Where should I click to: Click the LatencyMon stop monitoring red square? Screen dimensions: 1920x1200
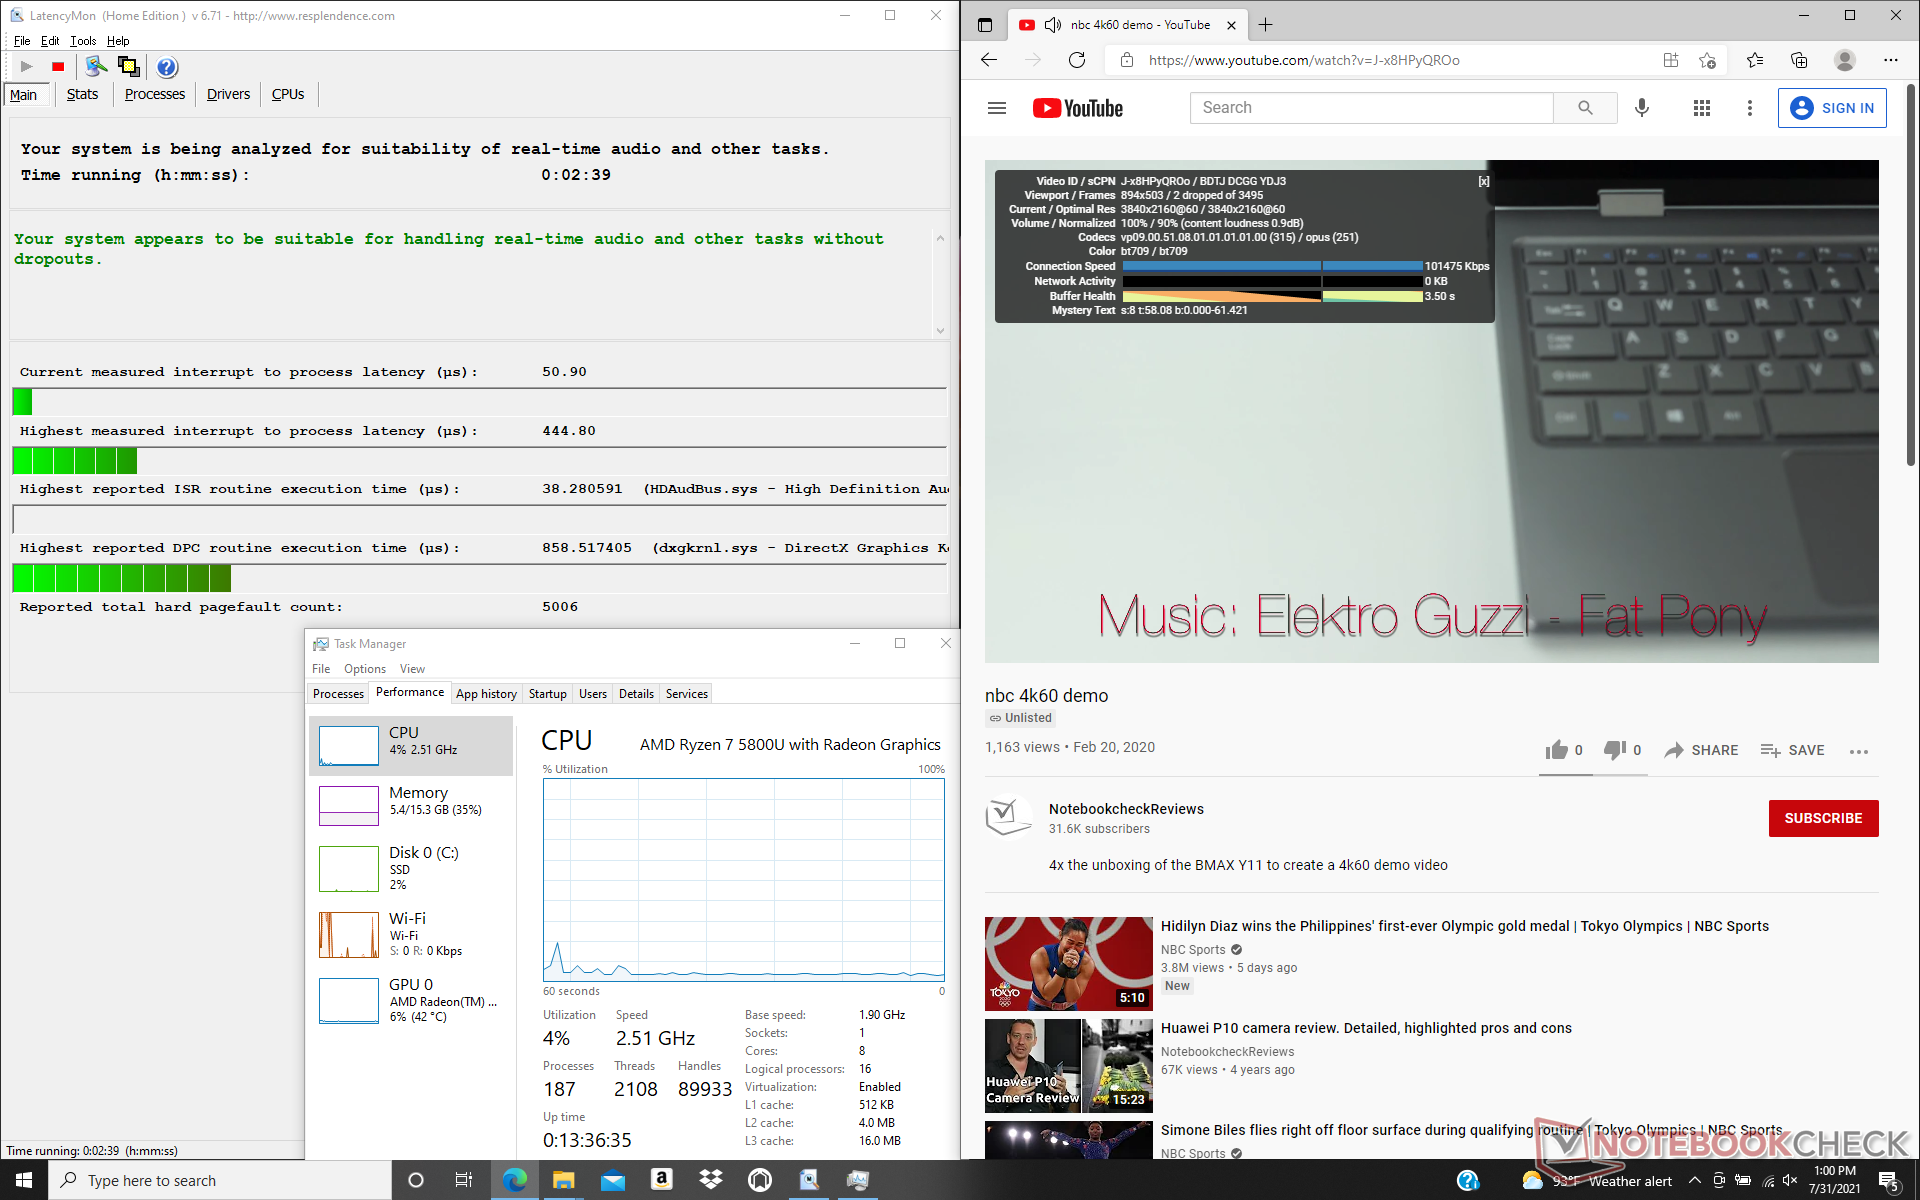58,67
